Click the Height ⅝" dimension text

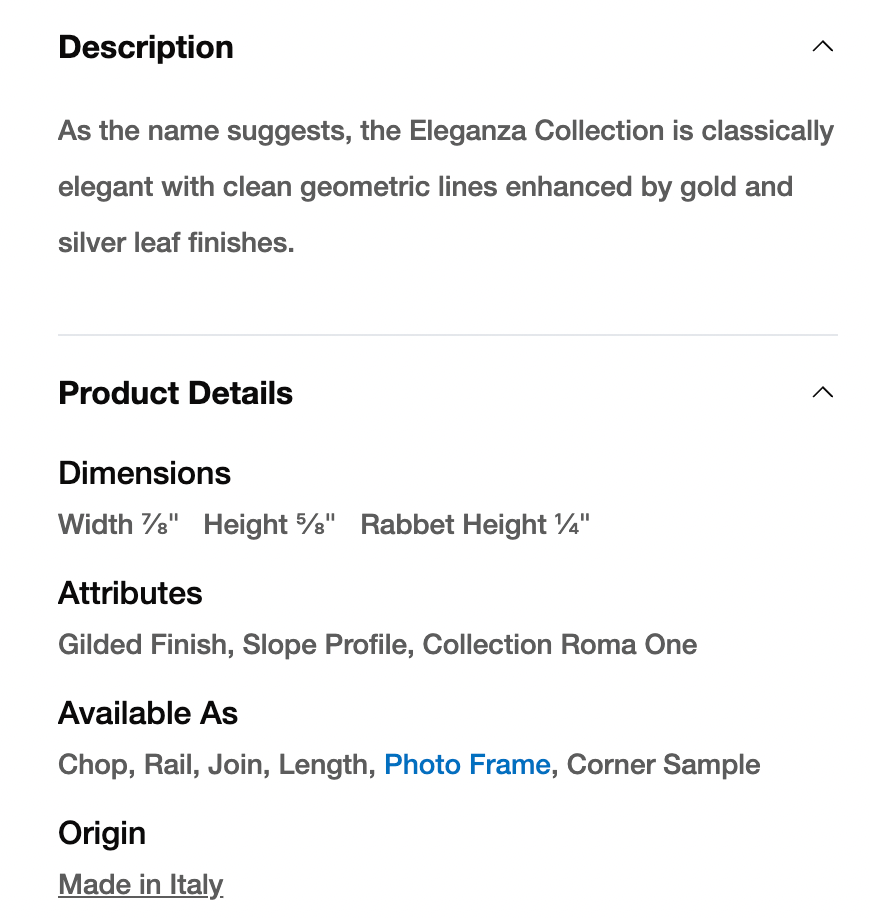pyautogui.click(x=269, y=525)
